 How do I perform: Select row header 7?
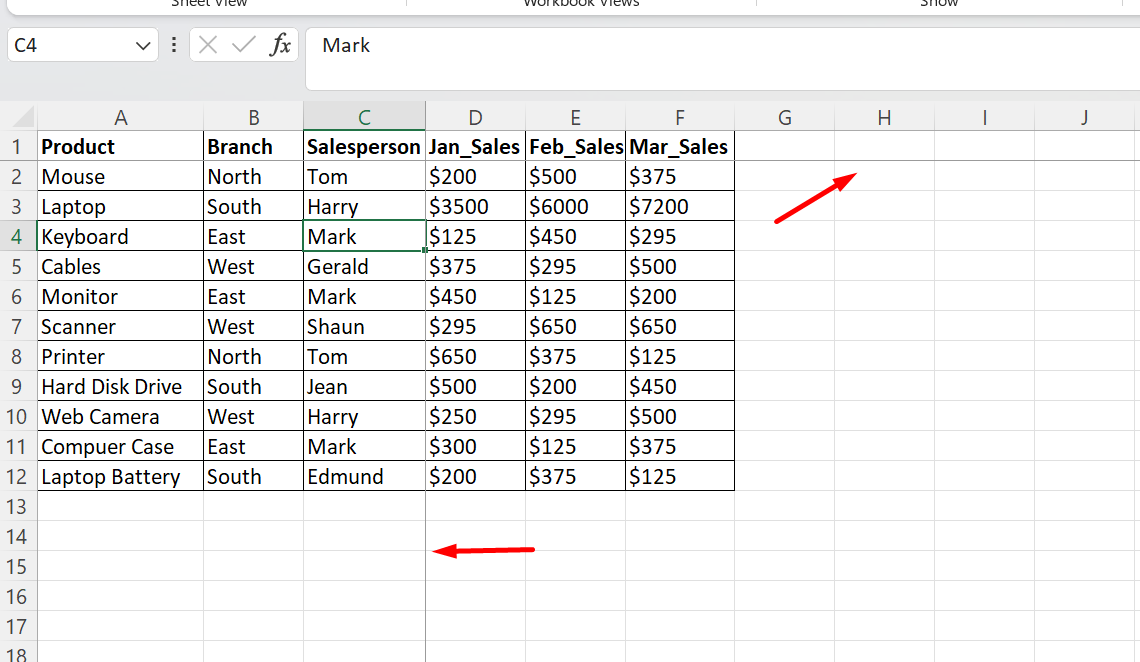click(17, 326)
